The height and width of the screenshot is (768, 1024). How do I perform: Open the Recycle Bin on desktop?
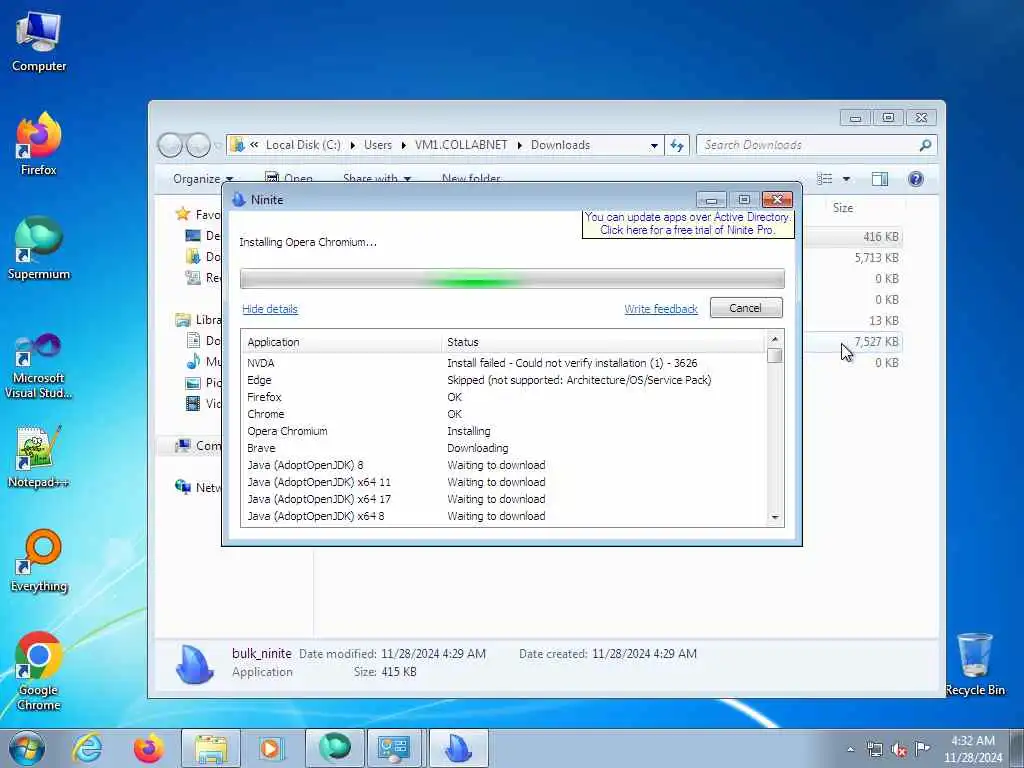(975, 665)
